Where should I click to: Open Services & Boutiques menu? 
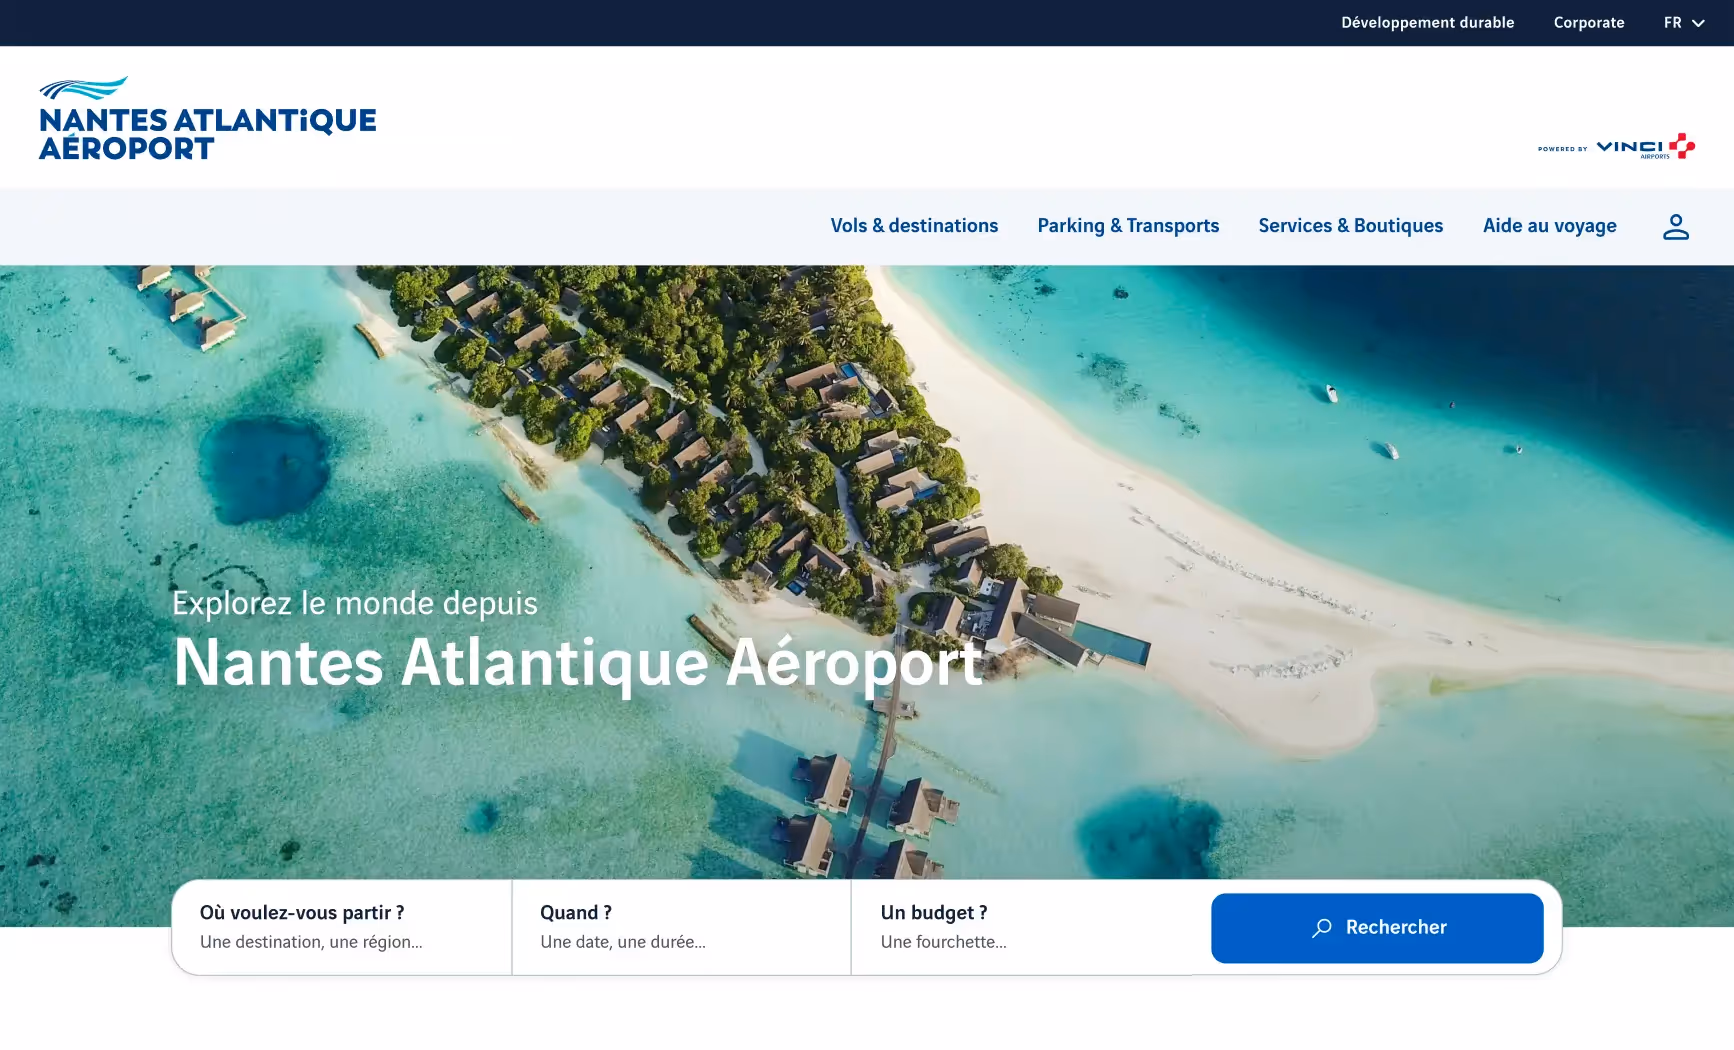click(1351, 226)
